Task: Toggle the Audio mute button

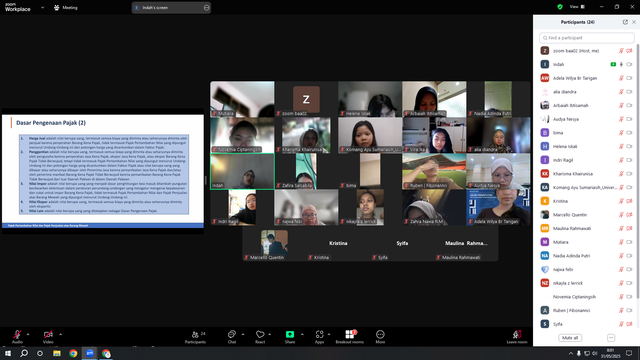Action: (x=17, y=337)
